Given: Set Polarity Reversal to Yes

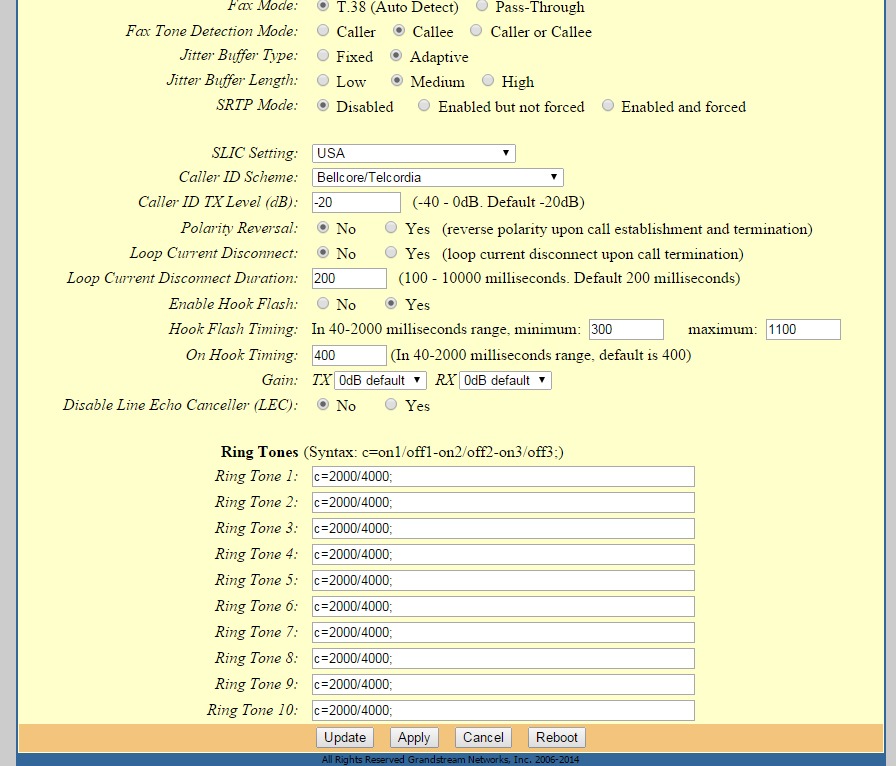Looking at the screenshot, I should [x=391, y=228].
